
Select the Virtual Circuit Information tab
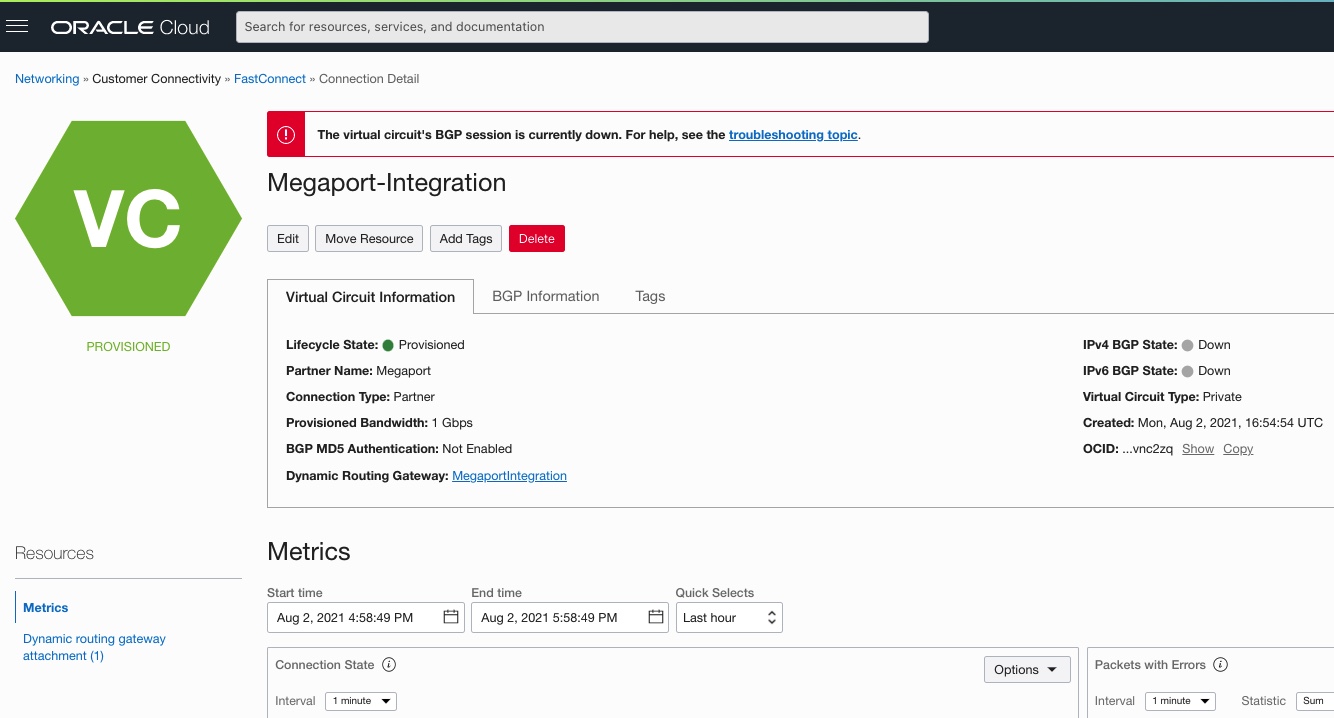[x=370, y=297]
